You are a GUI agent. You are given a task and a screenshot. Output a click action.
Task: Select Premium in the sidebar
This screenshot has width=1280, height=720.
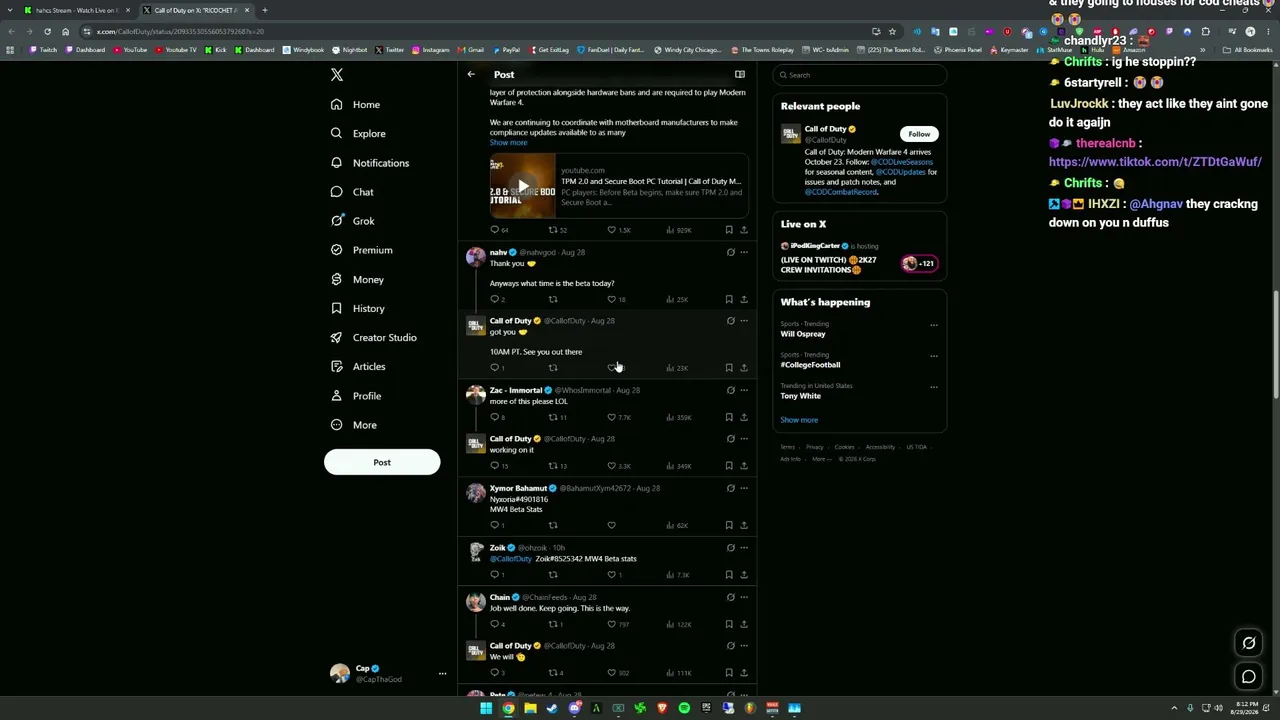[x=361, y=250]
